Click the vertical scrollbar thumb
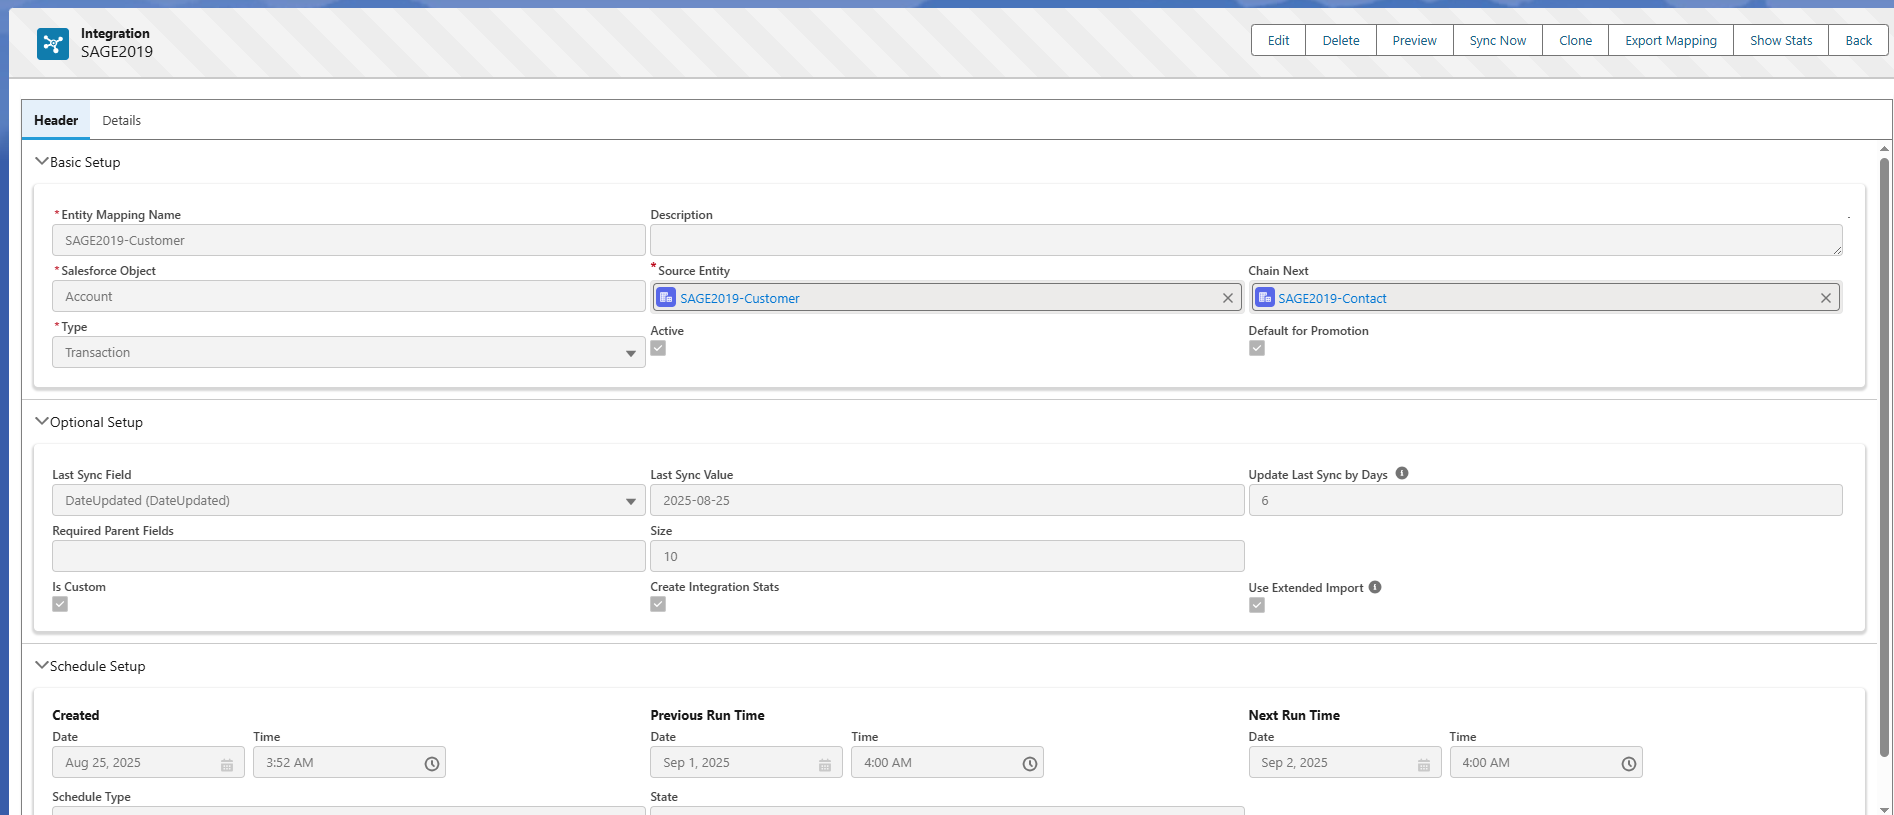The image size is (1894, 815). point(1884,456)
